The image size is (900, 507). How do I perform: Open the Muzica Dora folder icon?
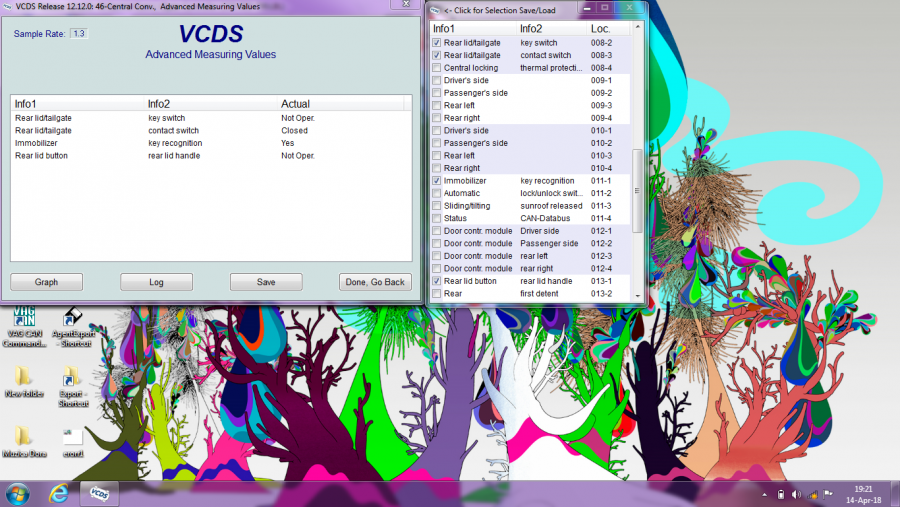click(24, 436)
